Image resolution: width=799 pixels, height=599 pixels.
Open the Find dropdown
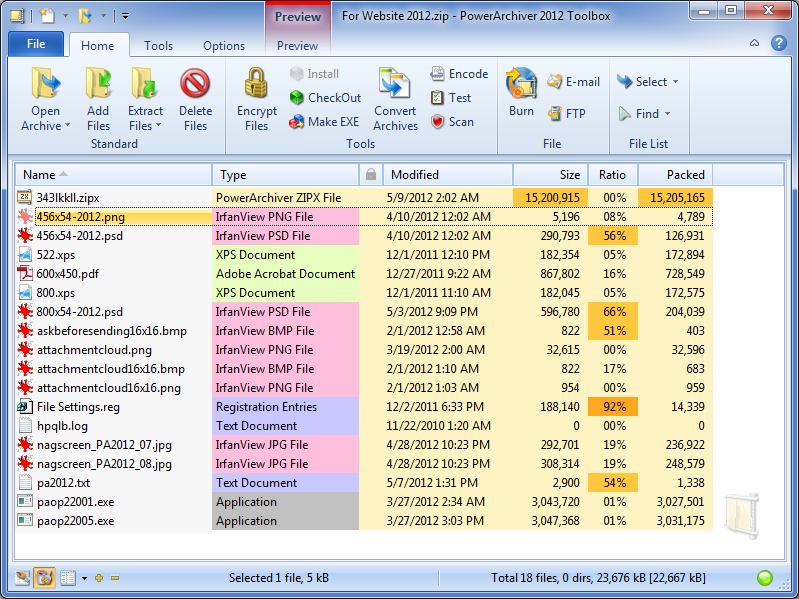click(x=667, y=114)
